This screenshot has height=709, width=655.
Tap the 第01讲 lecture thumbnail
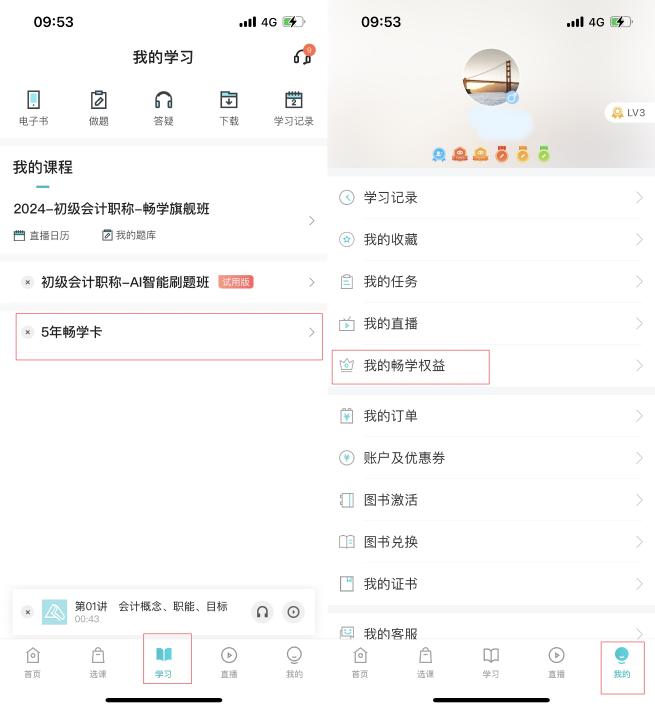(x=54, y=612)
